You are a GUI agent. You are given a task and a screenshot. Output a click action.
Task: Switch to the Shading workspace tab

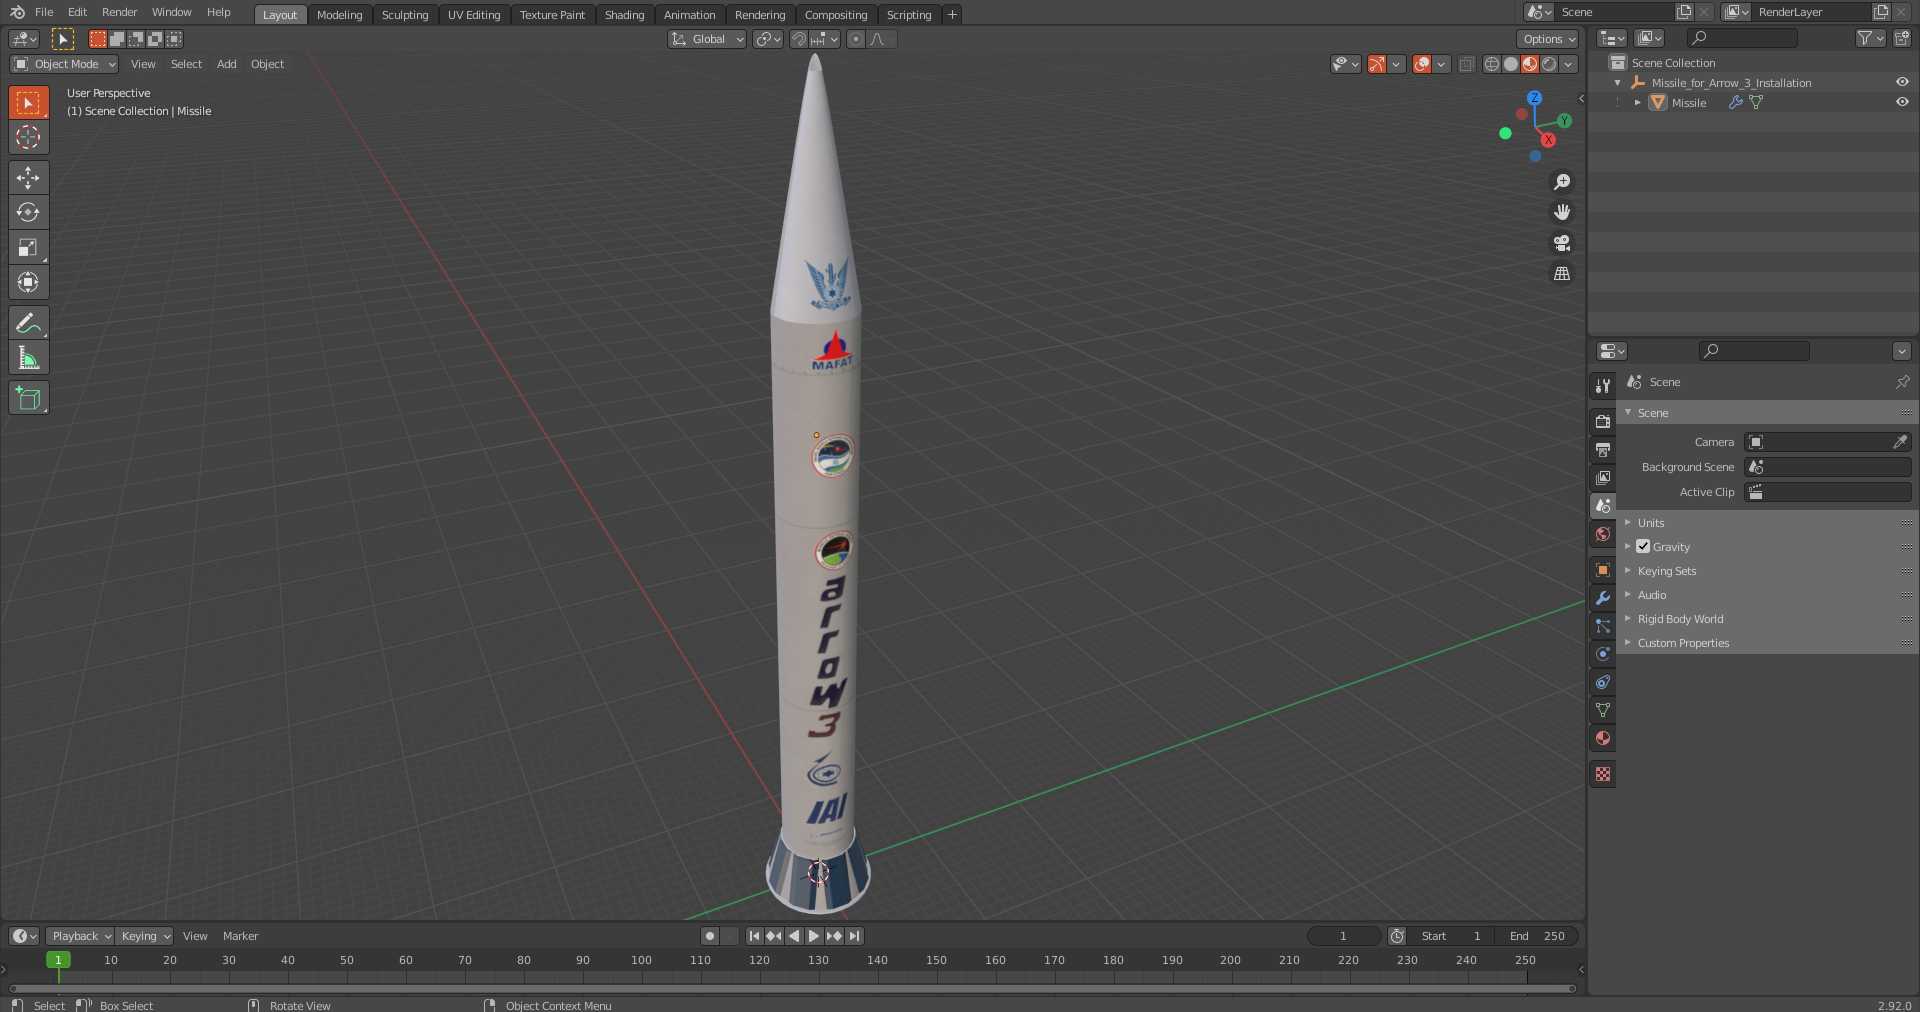click(x=624, y=15)
